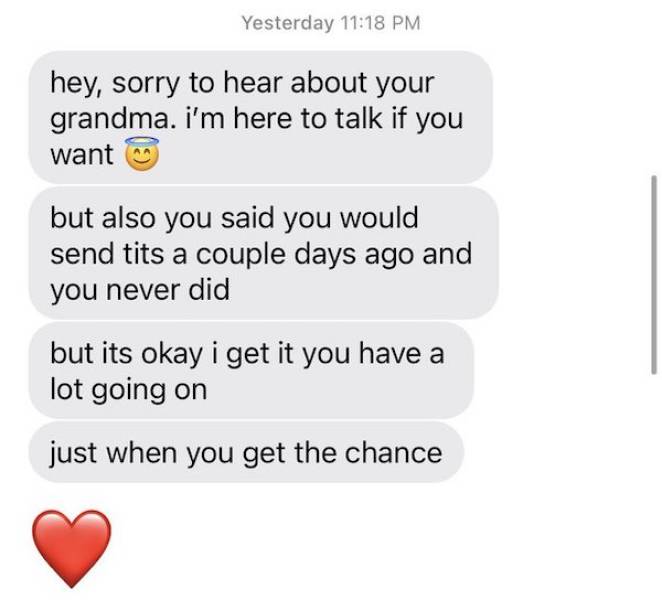Click the text 'you never did'
Image resolution: width=662 pixels, height=600 pixels.
coord(140,290)
